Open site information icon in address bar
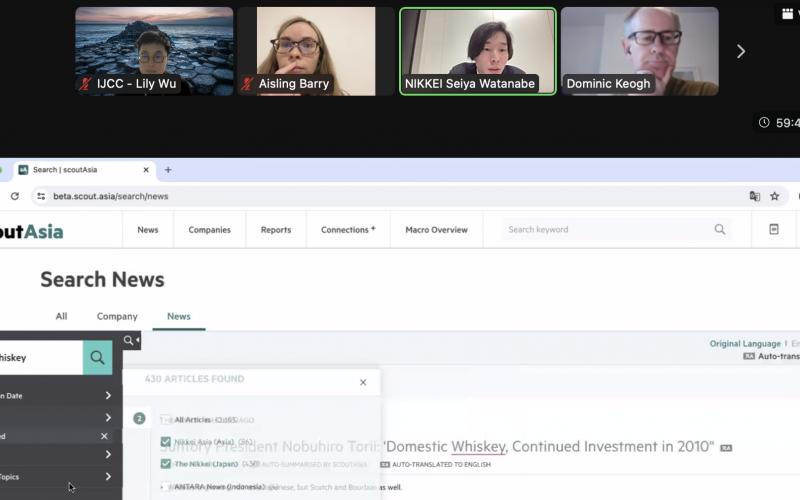Viewport: 800px width, 500px height. click(x=41, y=196)
